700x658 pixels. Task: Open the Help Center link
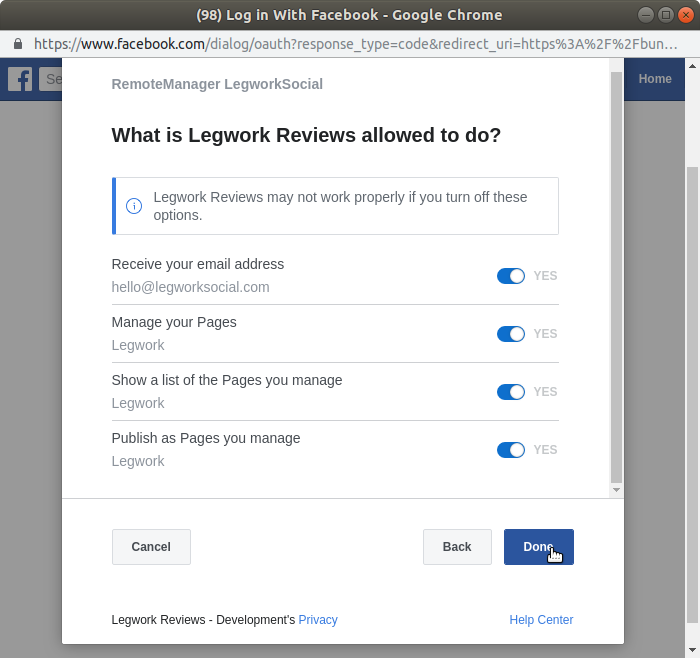[x=541, y=620]
